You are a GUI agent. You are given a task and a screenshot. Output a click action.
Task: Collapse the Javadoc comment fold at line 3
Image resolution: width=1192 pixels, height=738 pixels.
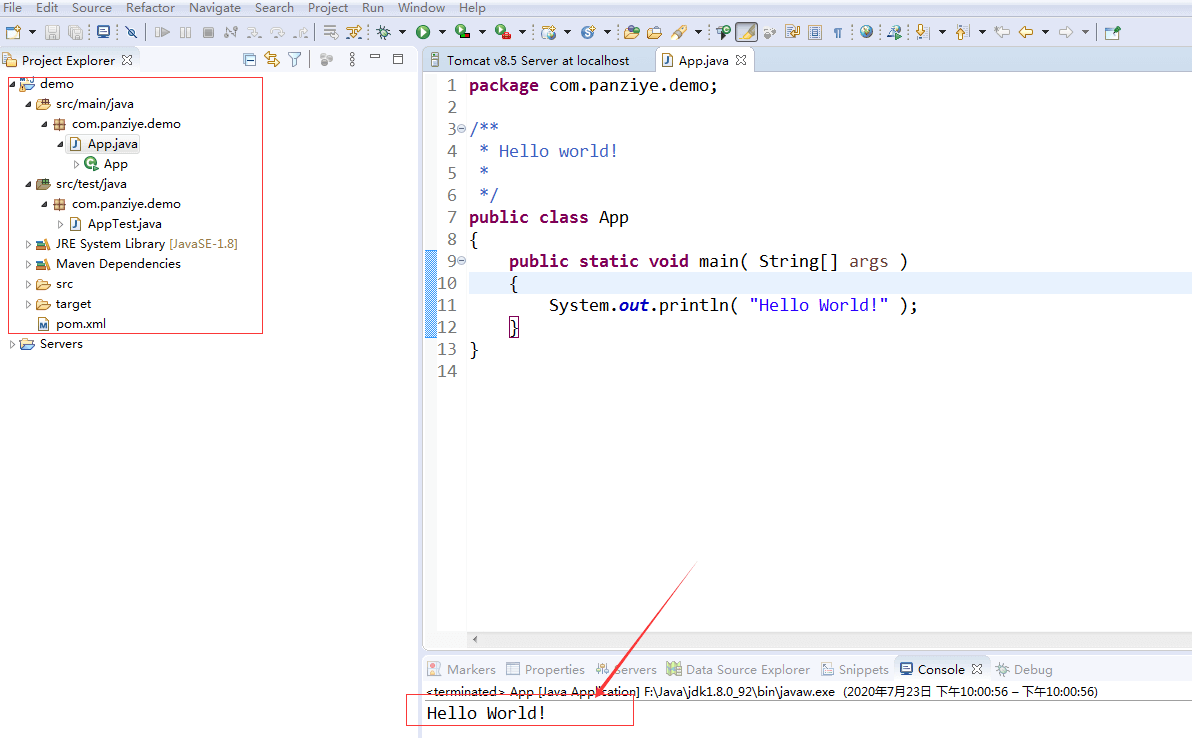(461, 128)
